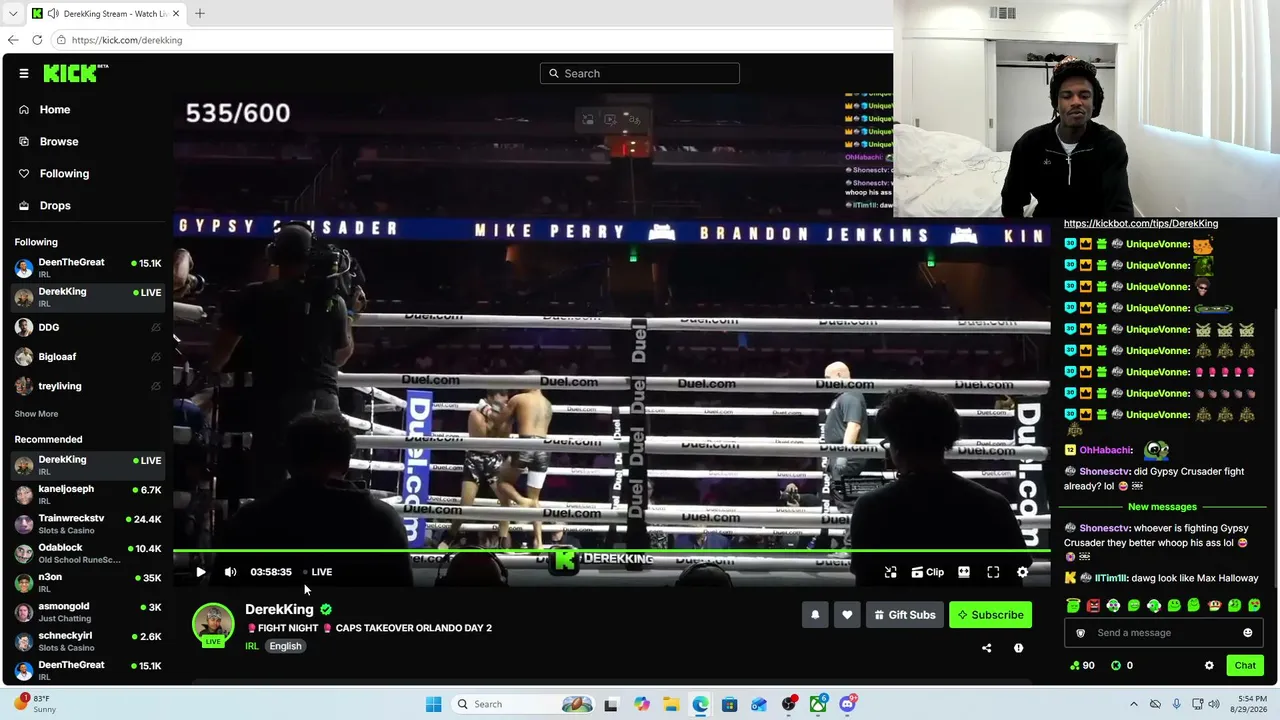The image size is (1280, 720).
Task: Open DeenTheGreat channel in the Following list
Action: 86,268
